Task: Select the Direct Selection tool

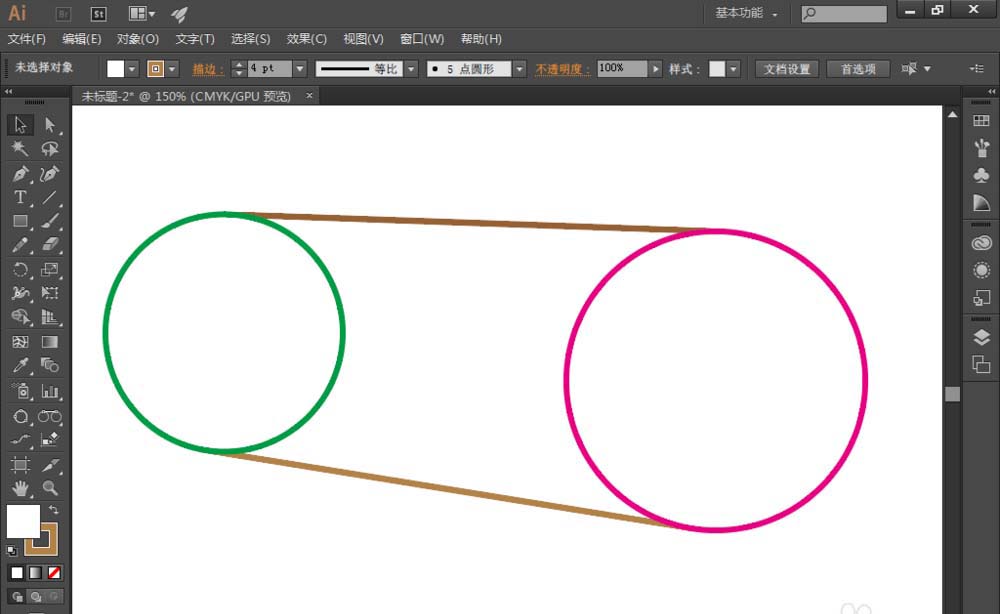Action: click(50, 124)
